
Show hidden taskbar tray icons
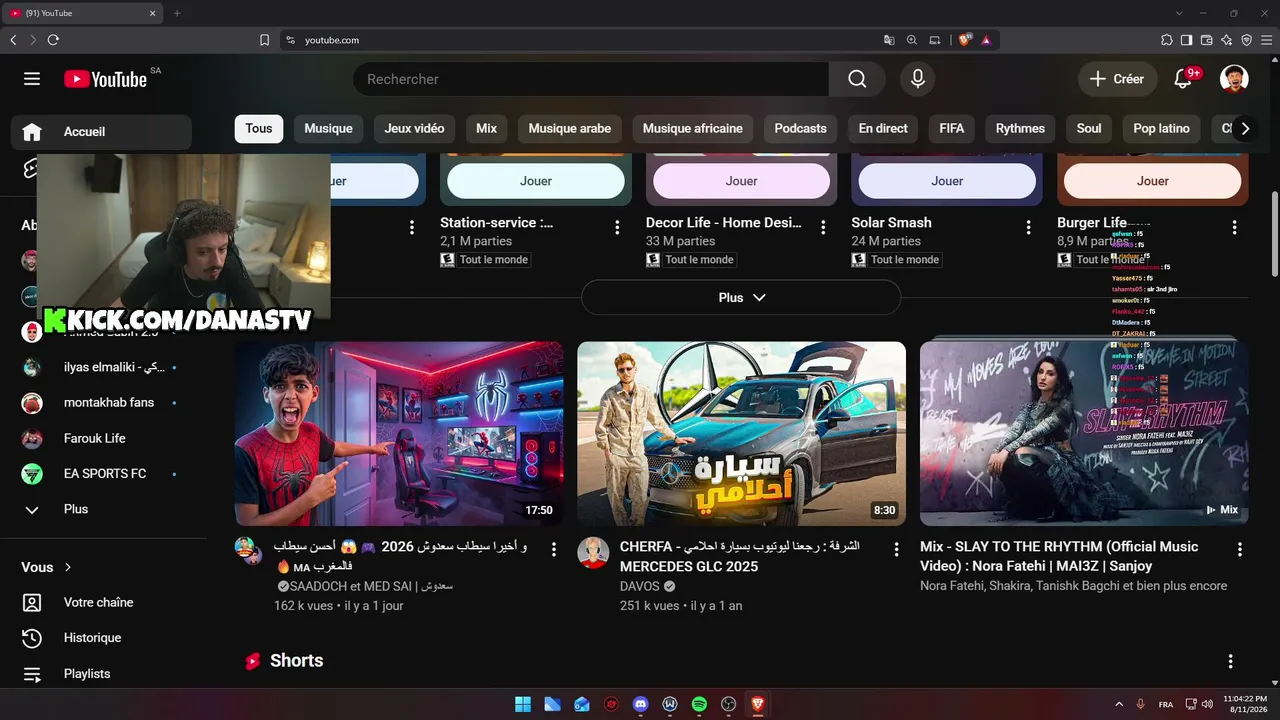[x=1121, y=704]
